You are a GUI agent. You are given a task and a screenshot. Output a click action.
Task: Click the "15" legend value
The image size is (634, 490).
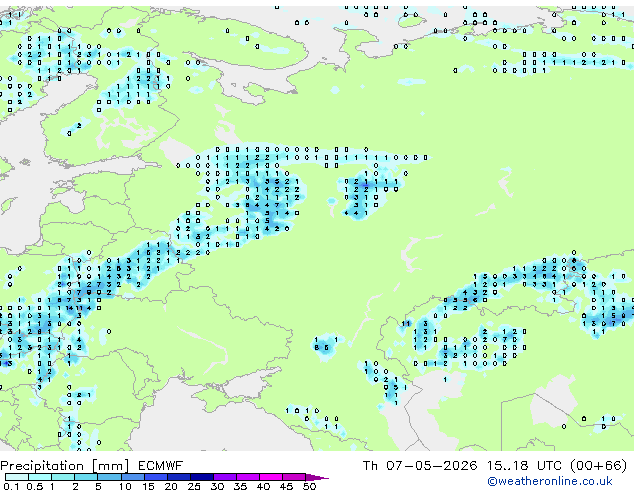point(148,486)
